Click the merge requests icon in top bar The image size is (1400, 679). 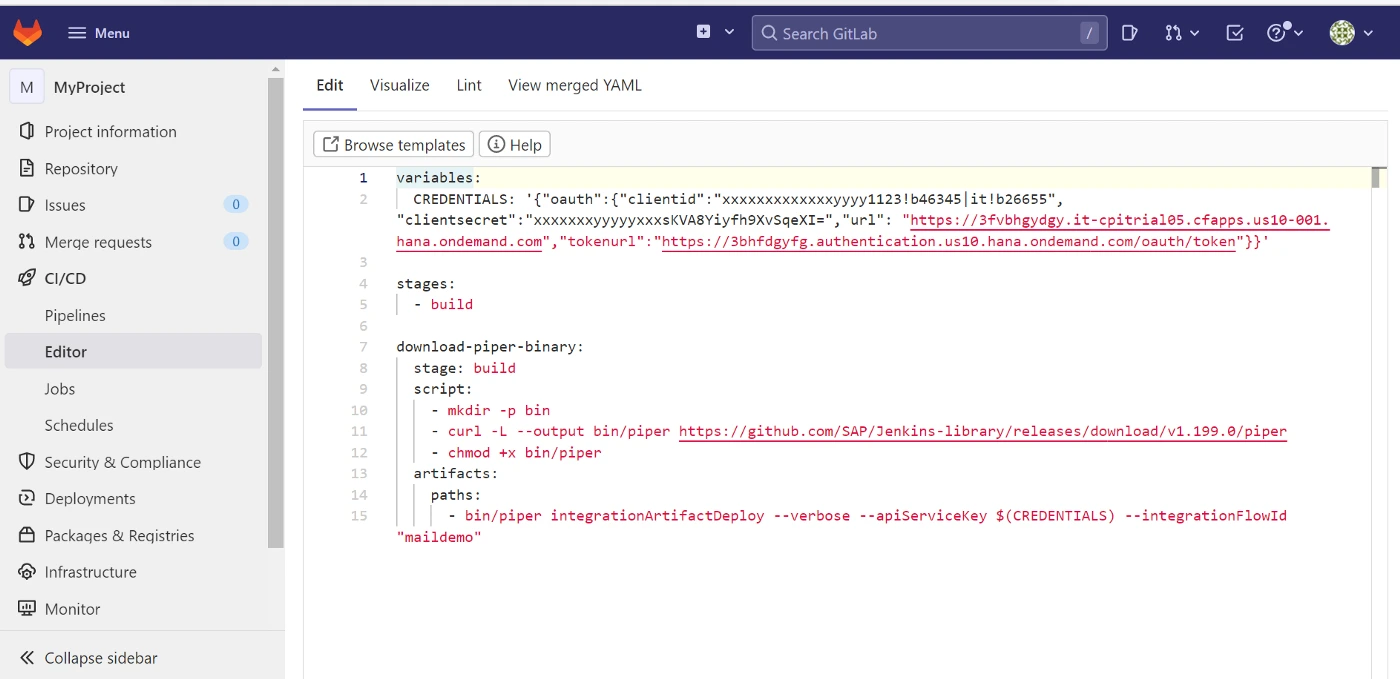[x=1175, y=33]
